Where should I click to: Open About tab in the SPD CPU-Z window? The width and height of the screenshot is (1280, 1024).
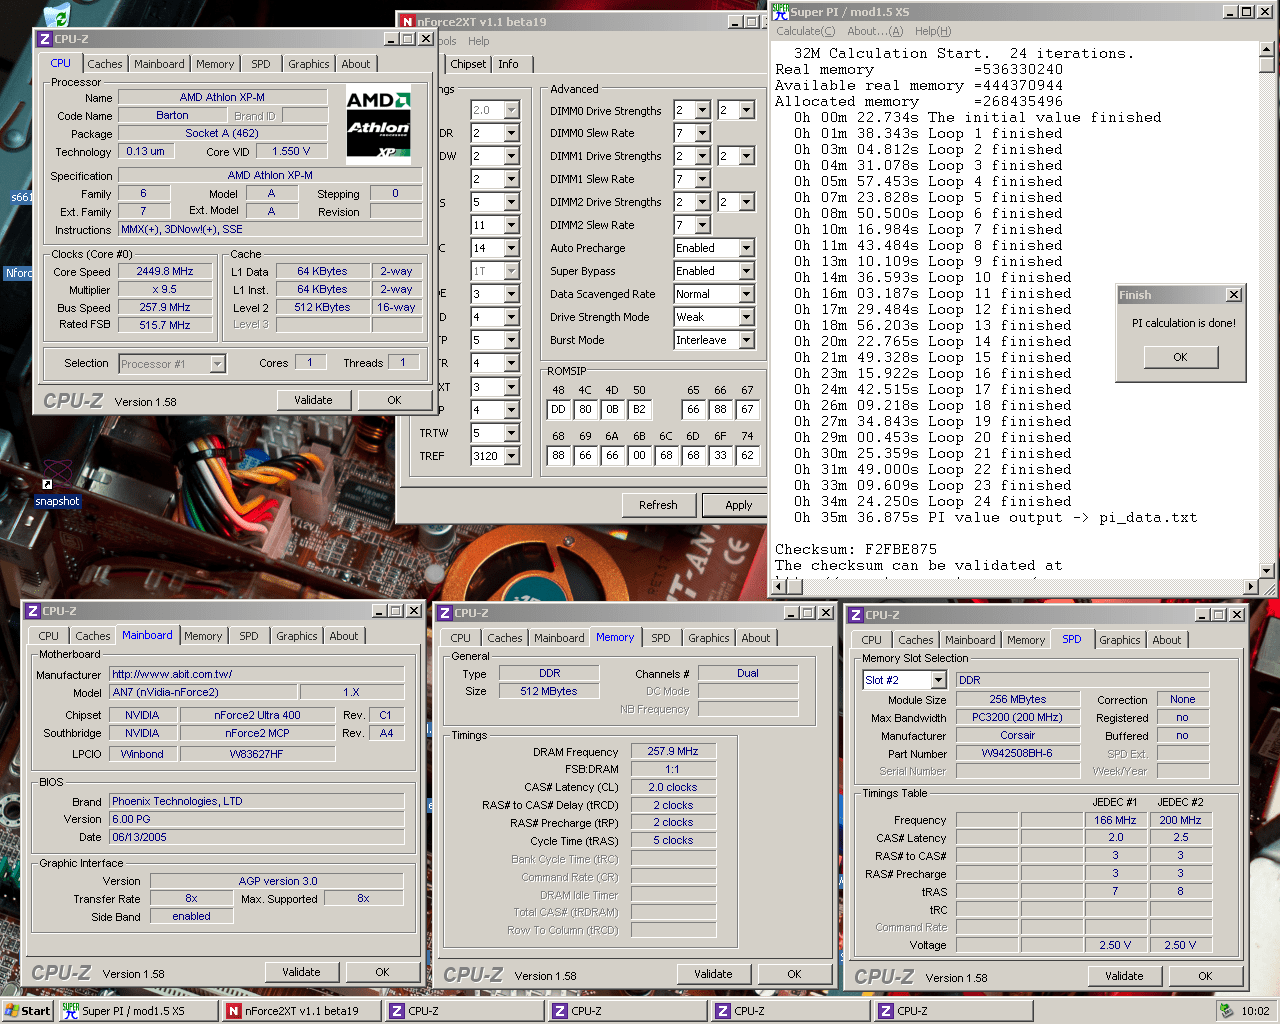(x=1167, y=640)
